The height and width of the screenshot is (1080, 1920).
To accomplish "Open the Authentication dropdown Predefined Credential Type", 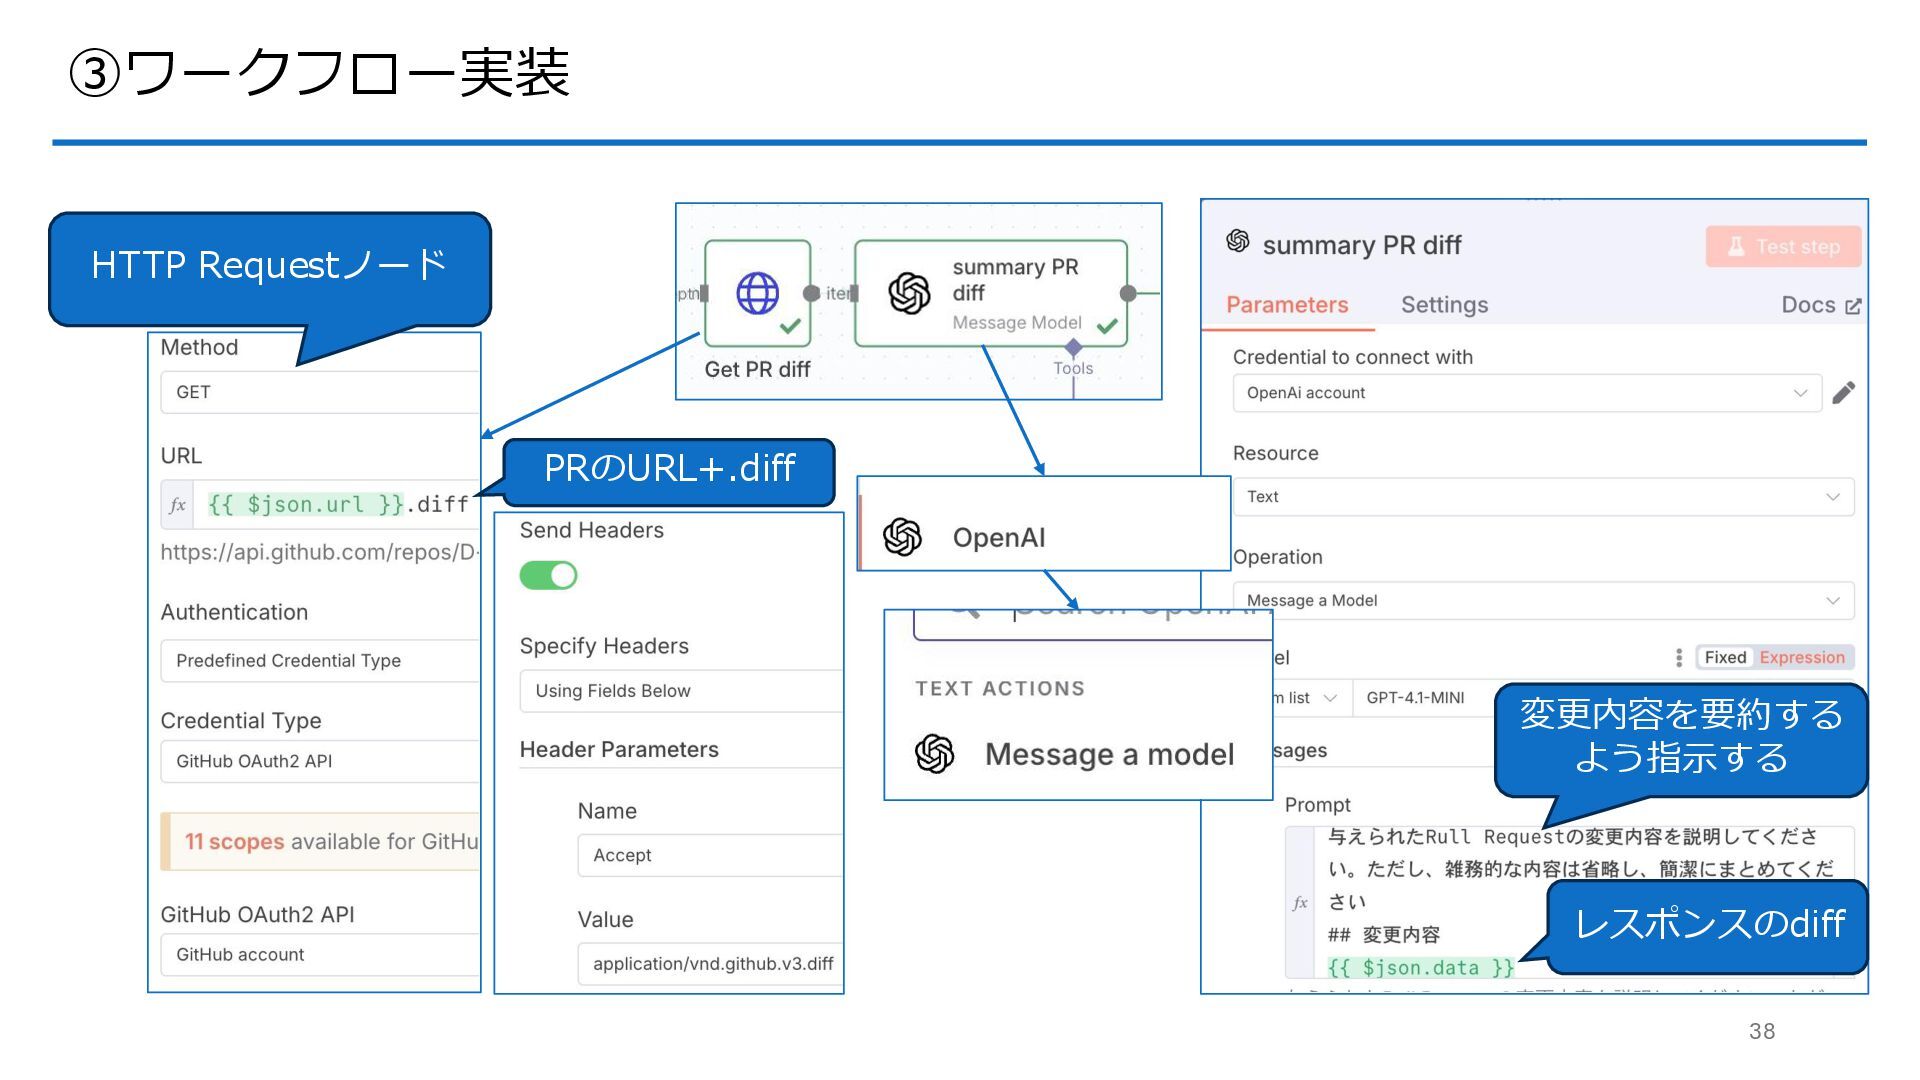I will pos(320,661).
